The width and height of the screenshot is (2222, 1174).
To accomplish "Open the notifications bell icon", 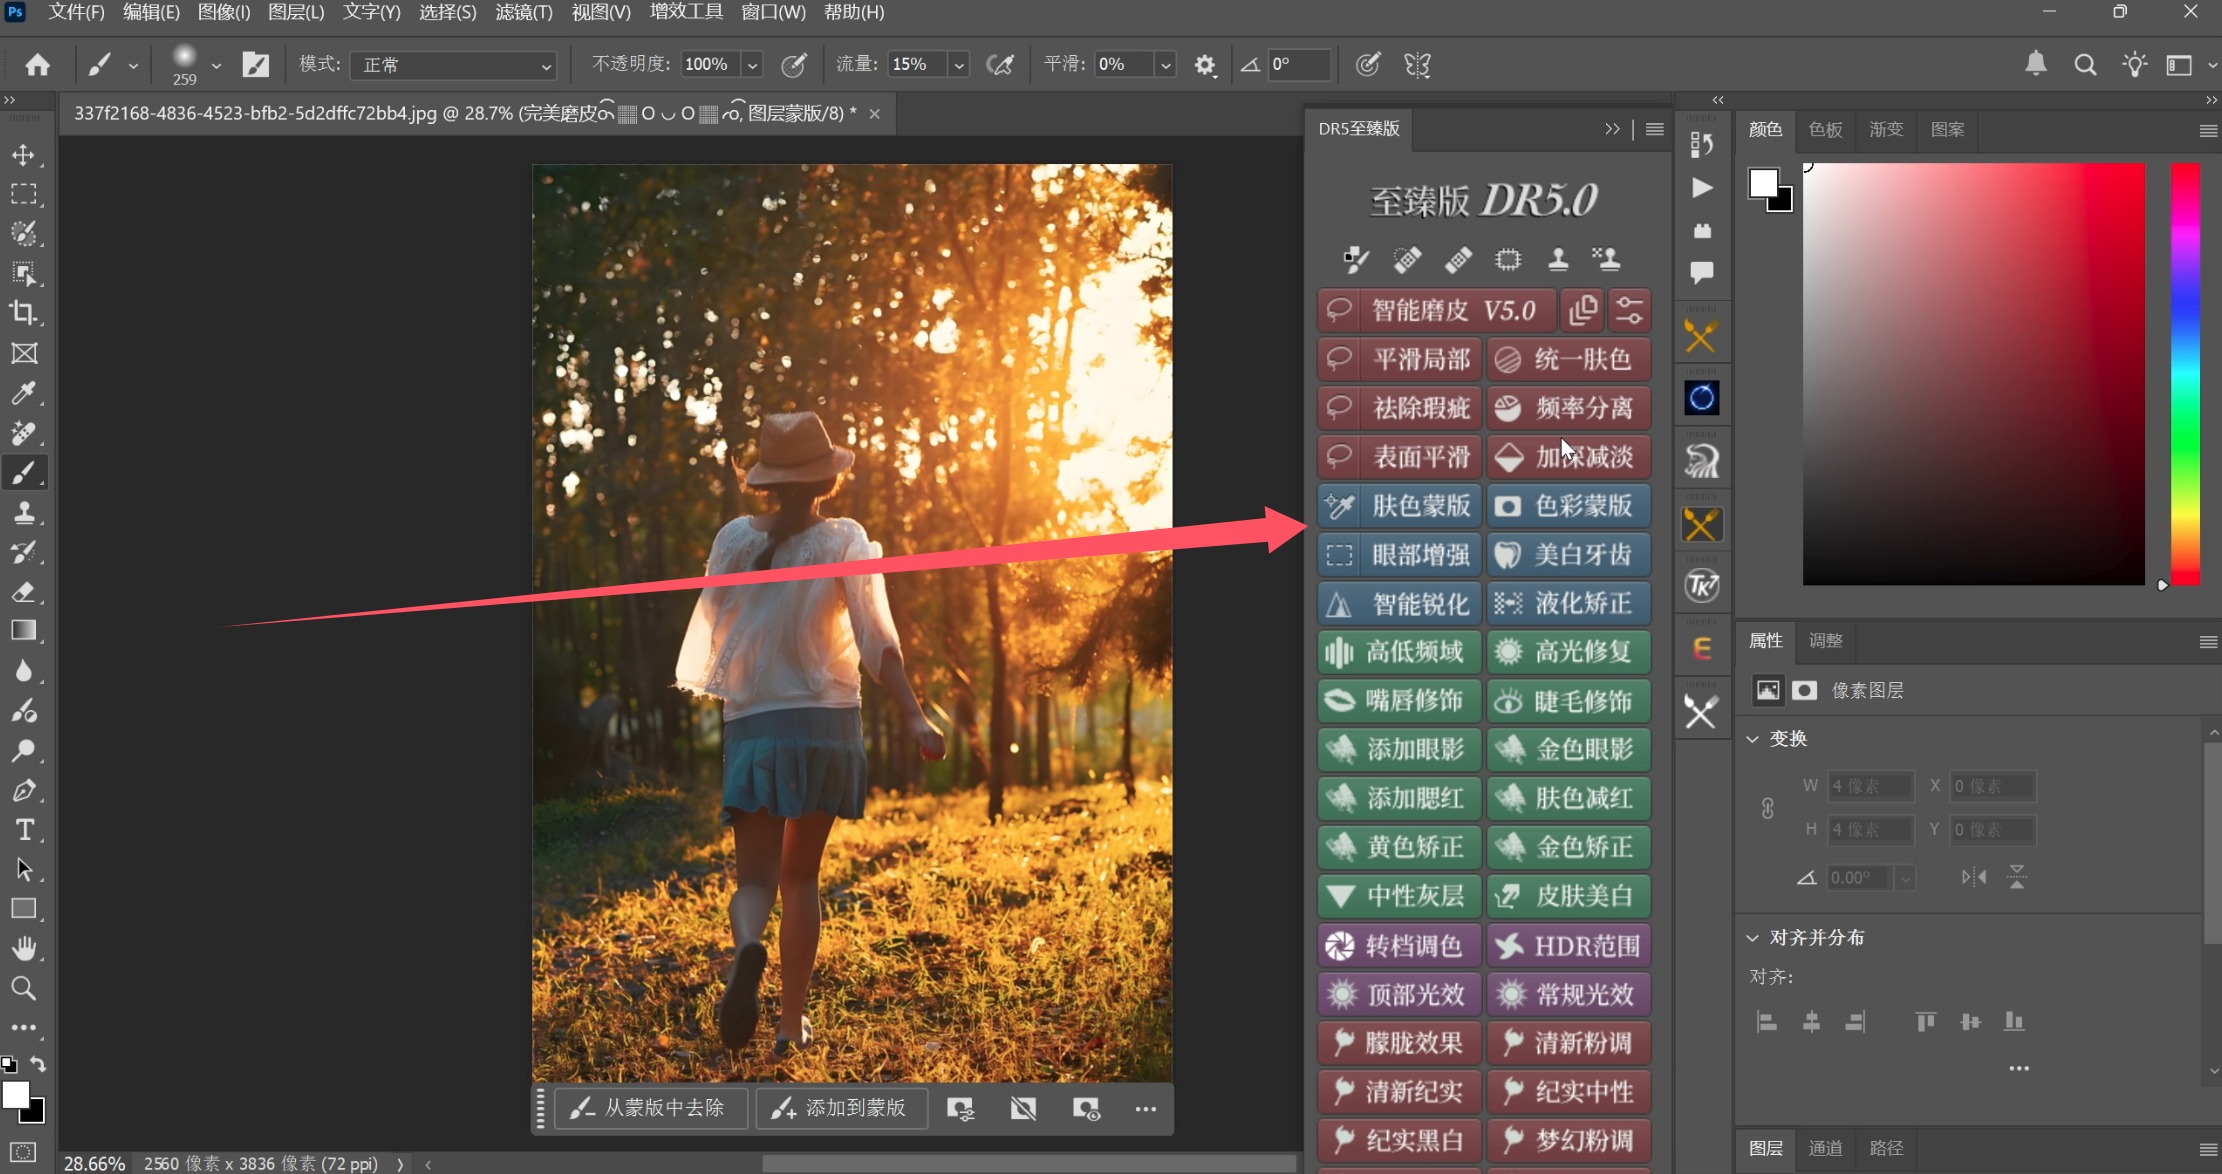I will pos(2035,64).
